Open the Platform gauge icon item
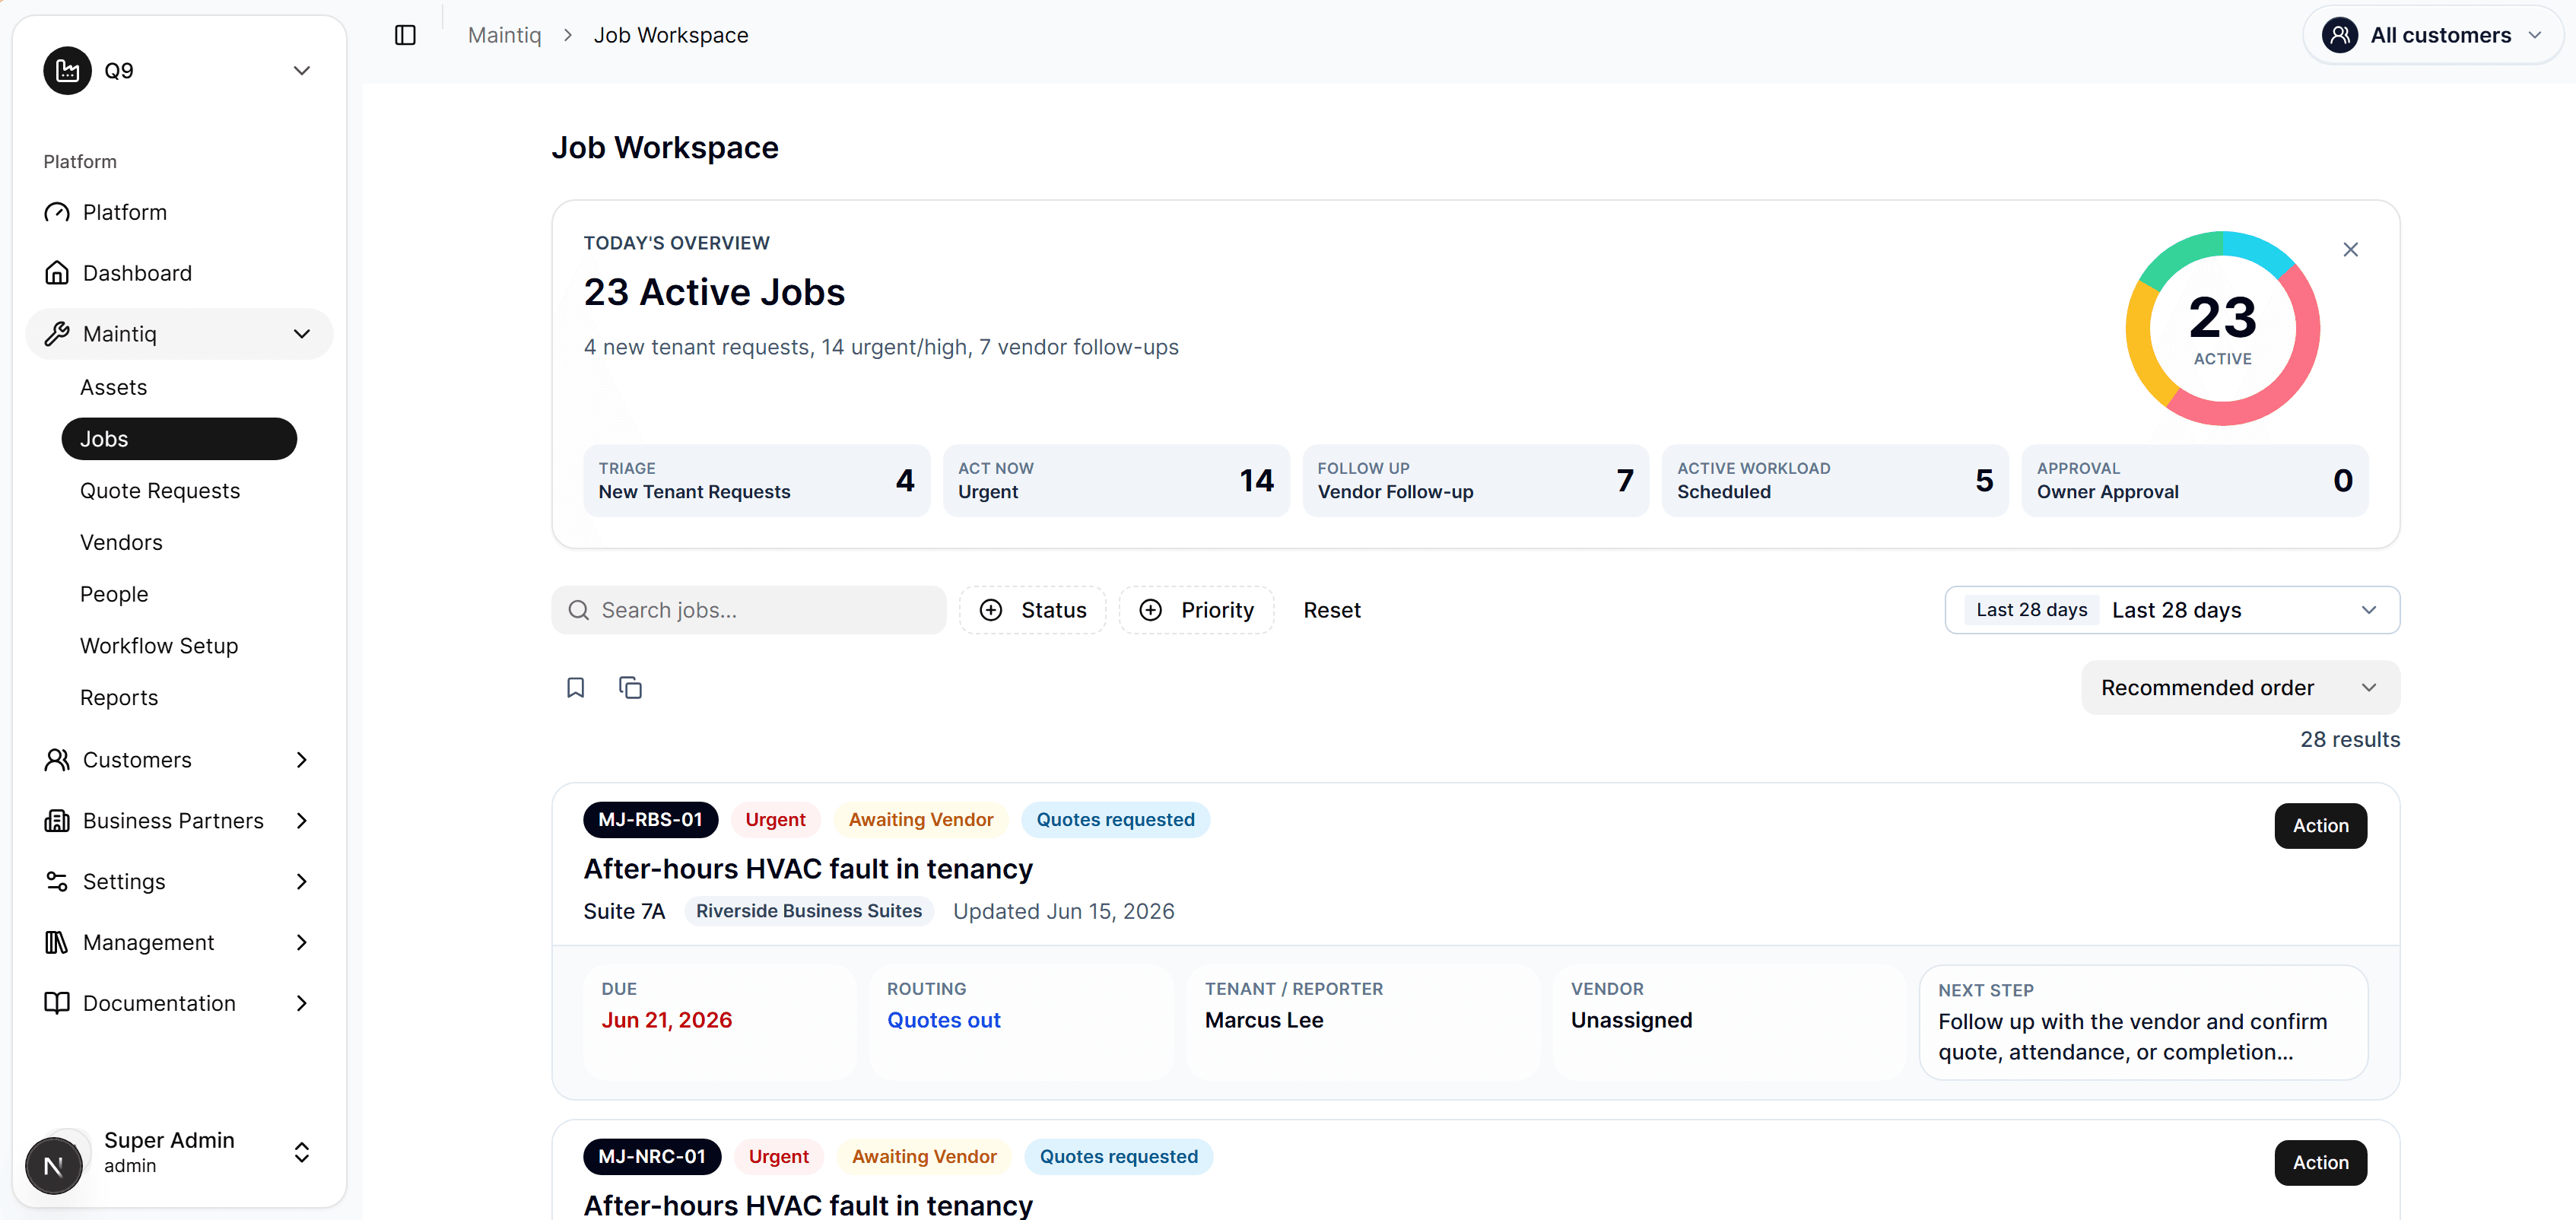The image size is (2576, 1220). pyautogui.click(x=57, y=212)
